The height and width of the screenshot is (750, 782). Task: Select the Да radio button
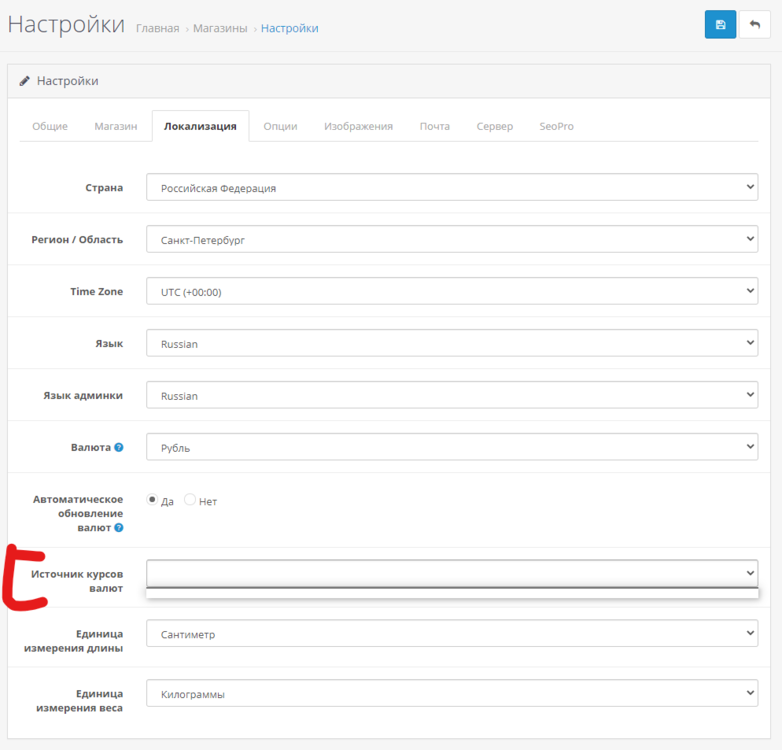153,500
